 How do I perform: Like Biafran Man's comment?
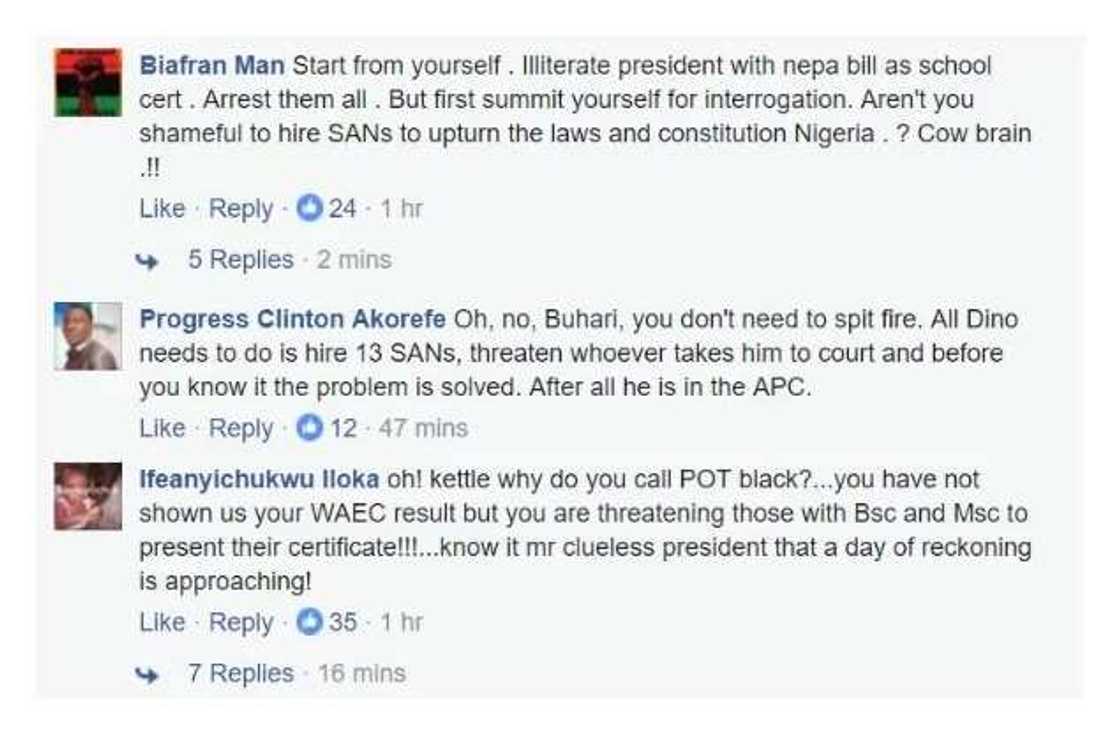pos(161,208)
